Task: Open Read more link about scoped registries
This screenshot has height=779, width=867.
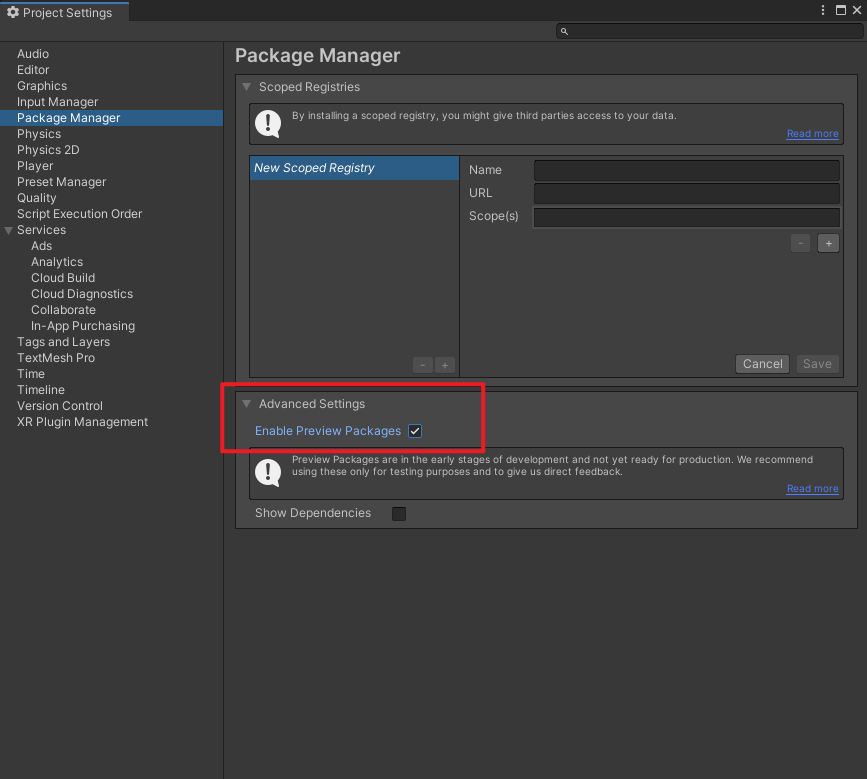Action: 812,134
